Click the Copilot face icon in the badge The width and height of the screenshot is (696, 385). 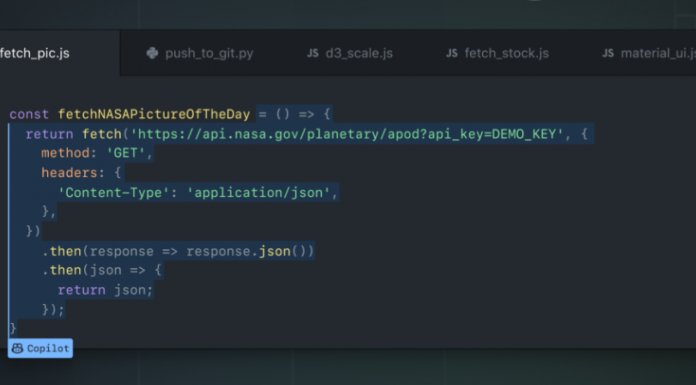(17, 348)
